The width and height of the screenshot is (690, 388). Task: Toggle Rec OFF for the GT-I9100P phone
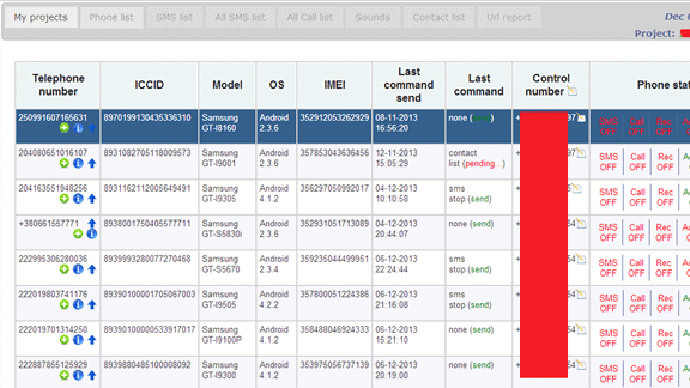click(x=664, y=338)
